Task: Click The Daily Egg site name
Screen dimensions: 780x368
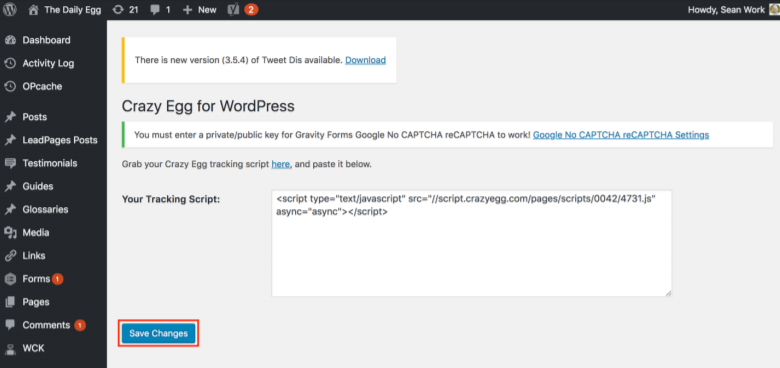Action: 73,9
